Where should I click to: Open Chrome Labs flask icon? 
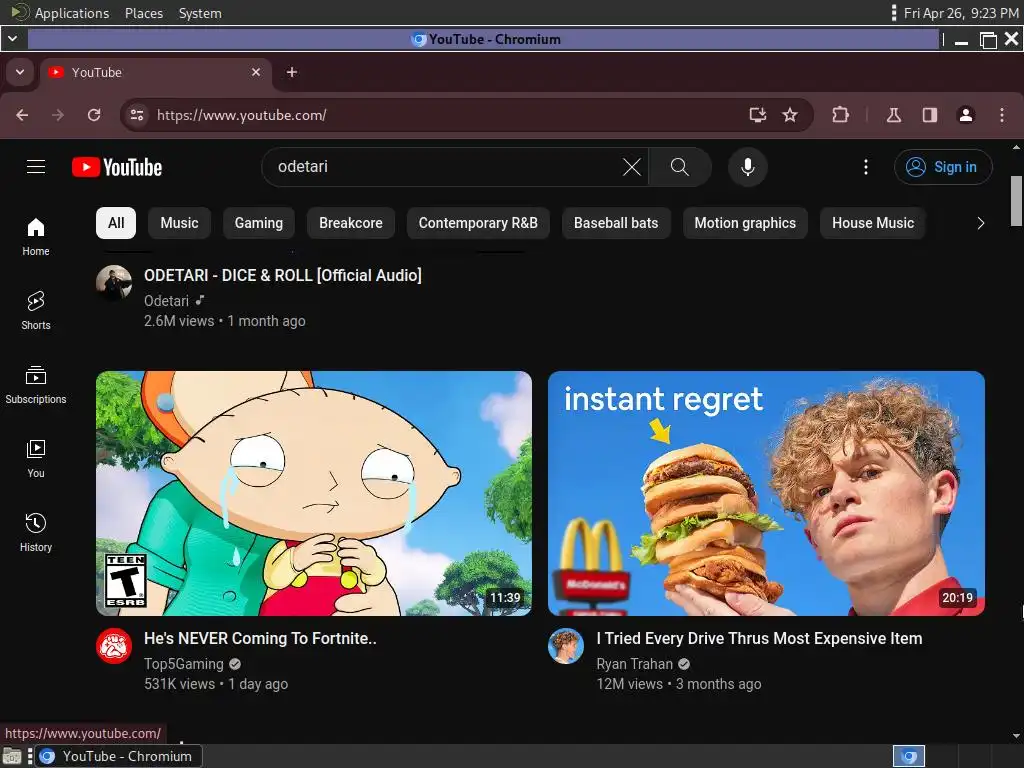[894, 115]
